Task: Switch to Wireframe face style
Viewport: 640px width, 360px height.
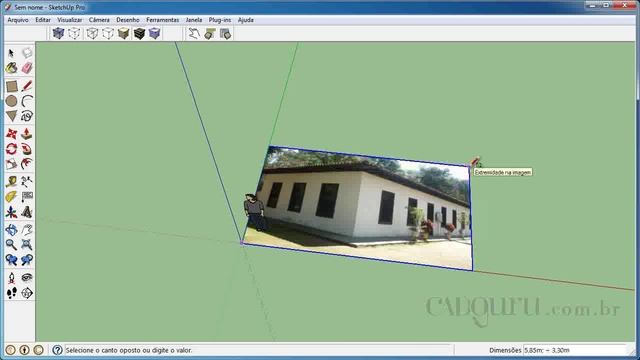Action: 92,33
